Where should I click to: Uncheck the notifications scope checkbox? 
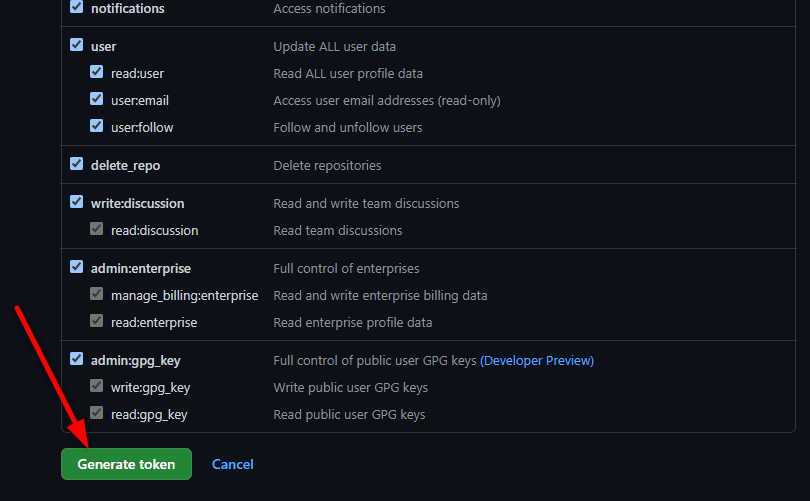77,7
